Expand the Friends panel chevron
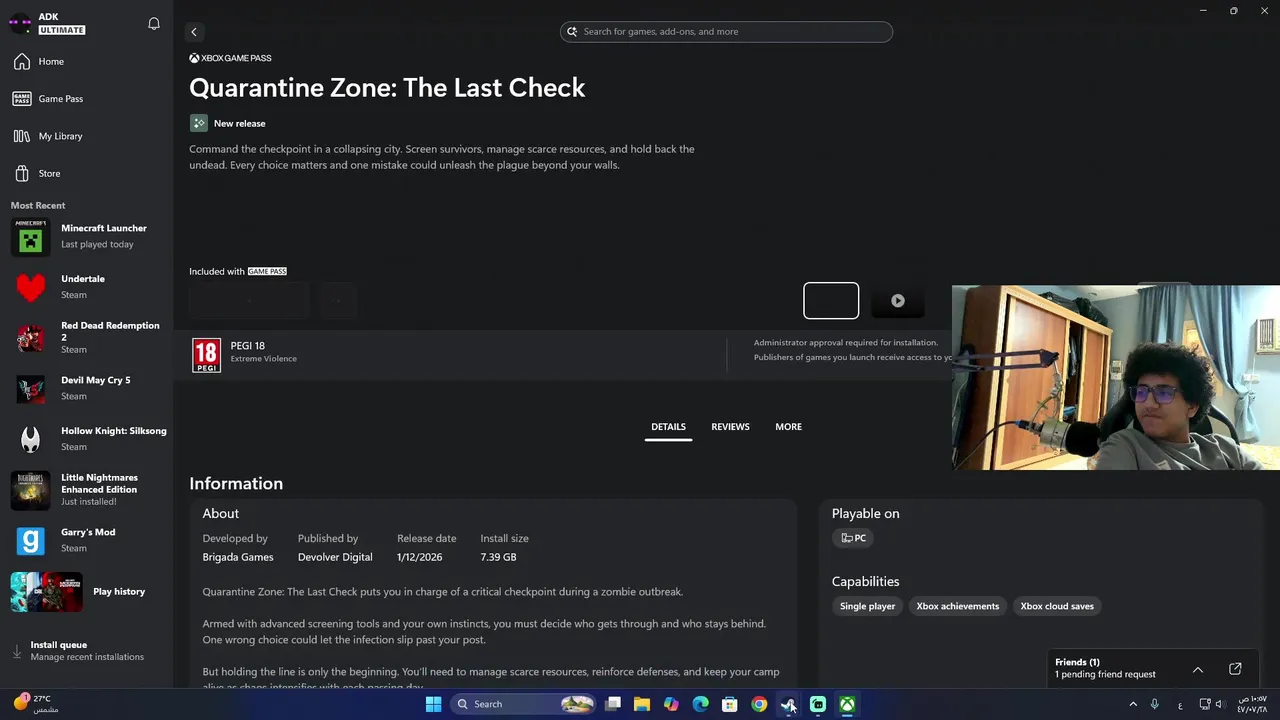This screenshot has width=1280, height=720. [x=1198, y=669]
